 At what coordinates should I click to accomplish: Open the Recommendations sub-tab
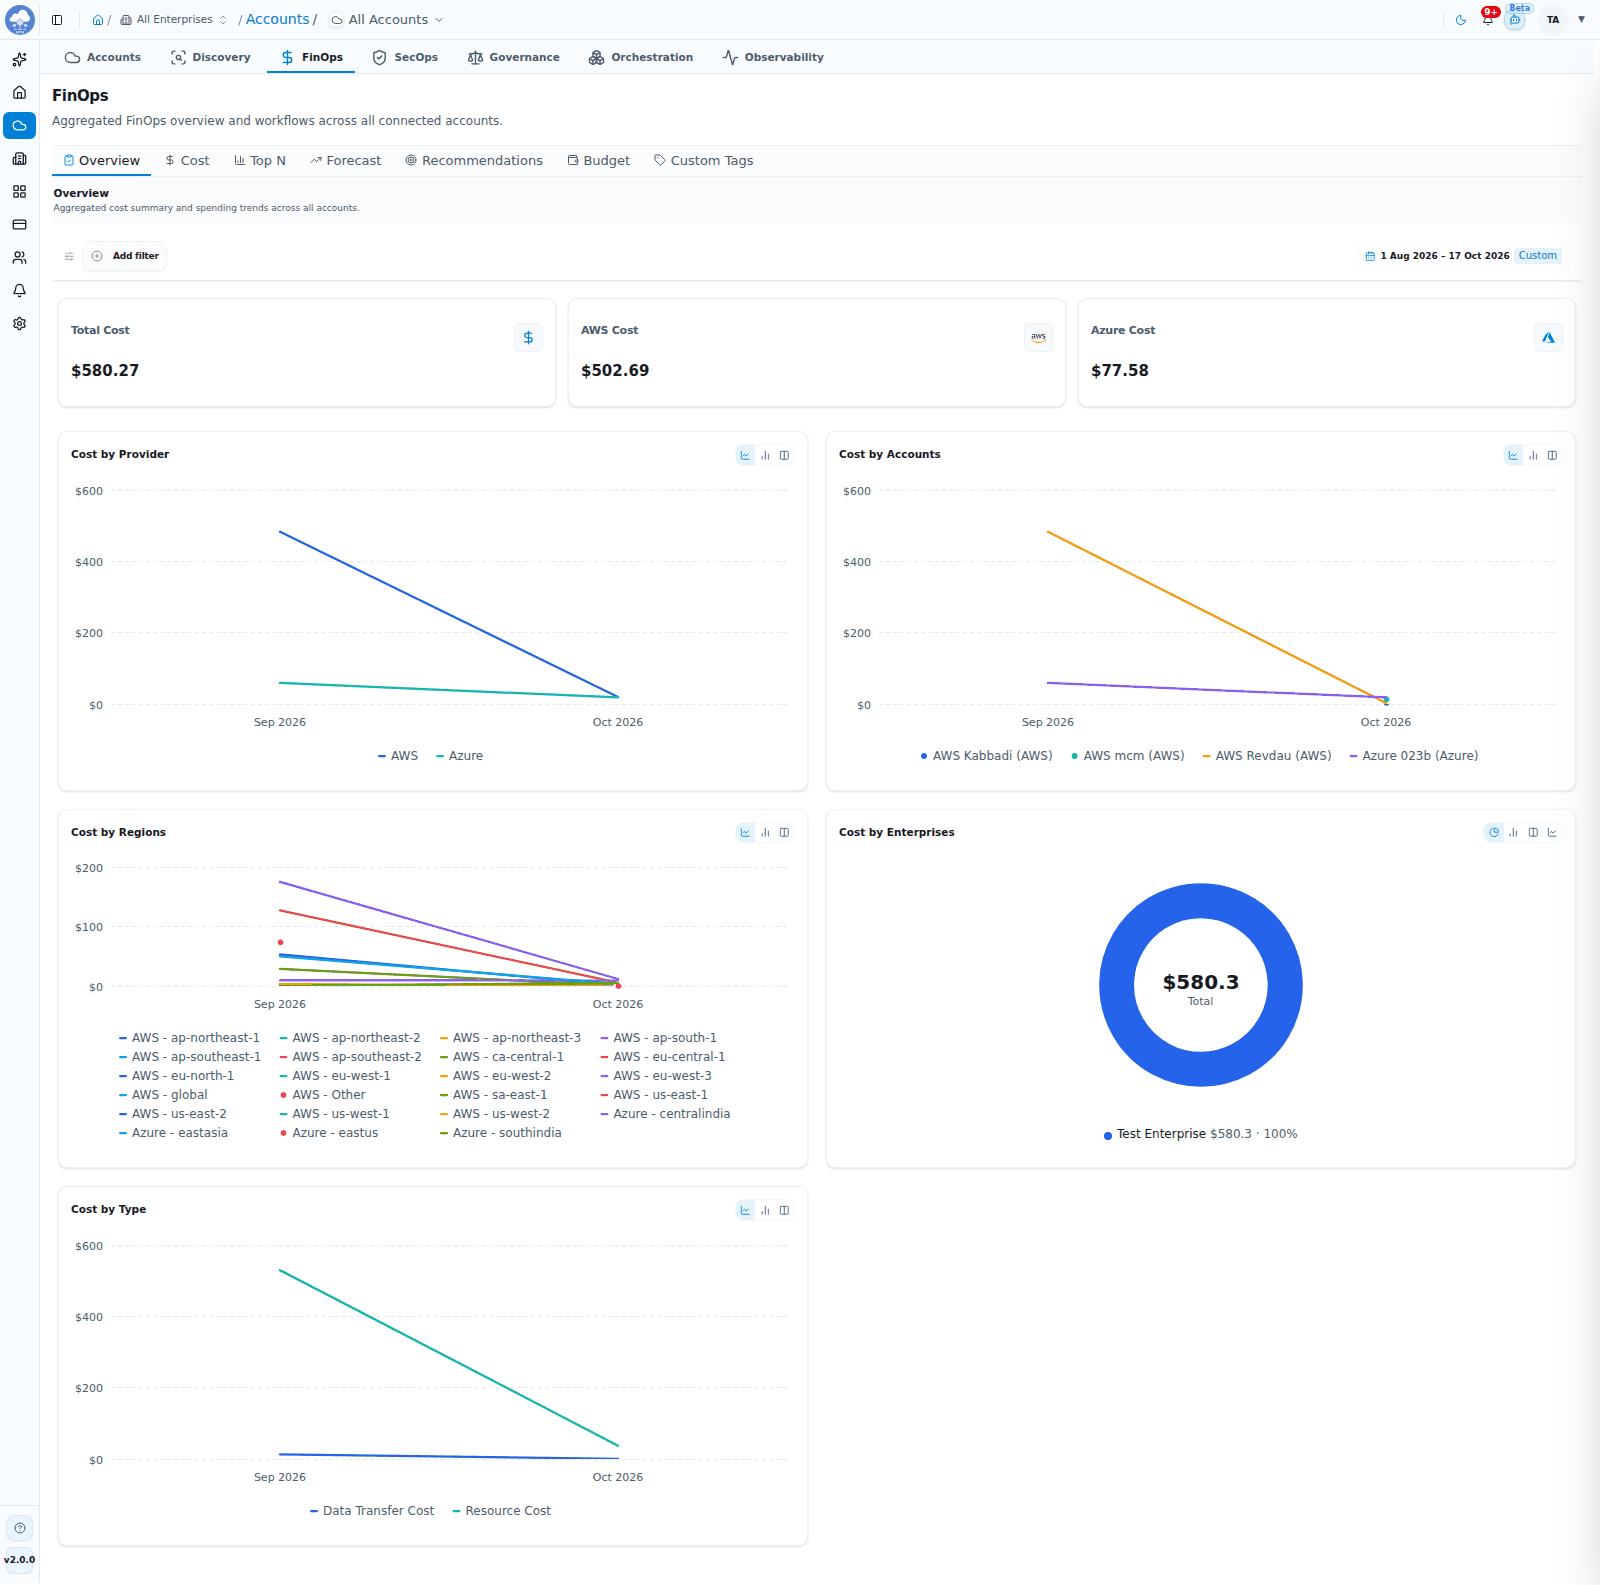[474, 161]
